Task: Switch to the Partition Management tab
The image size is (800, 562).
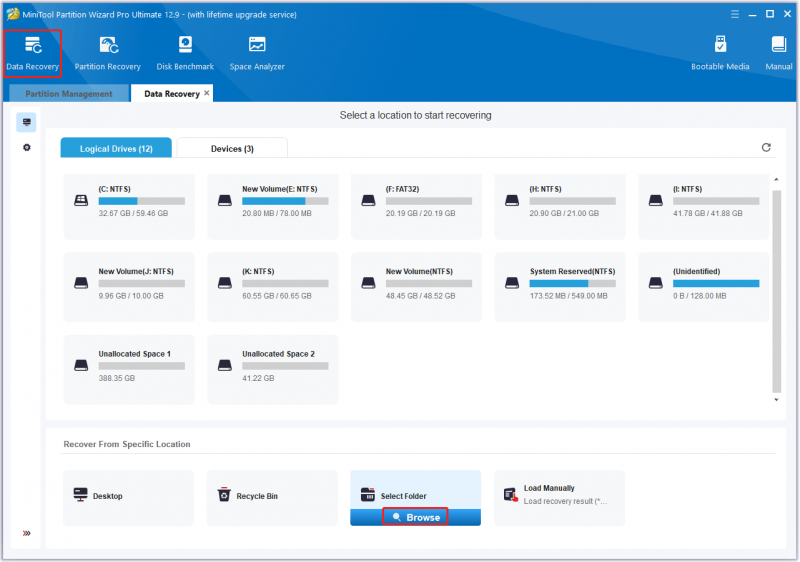Action: pos(69,94)
